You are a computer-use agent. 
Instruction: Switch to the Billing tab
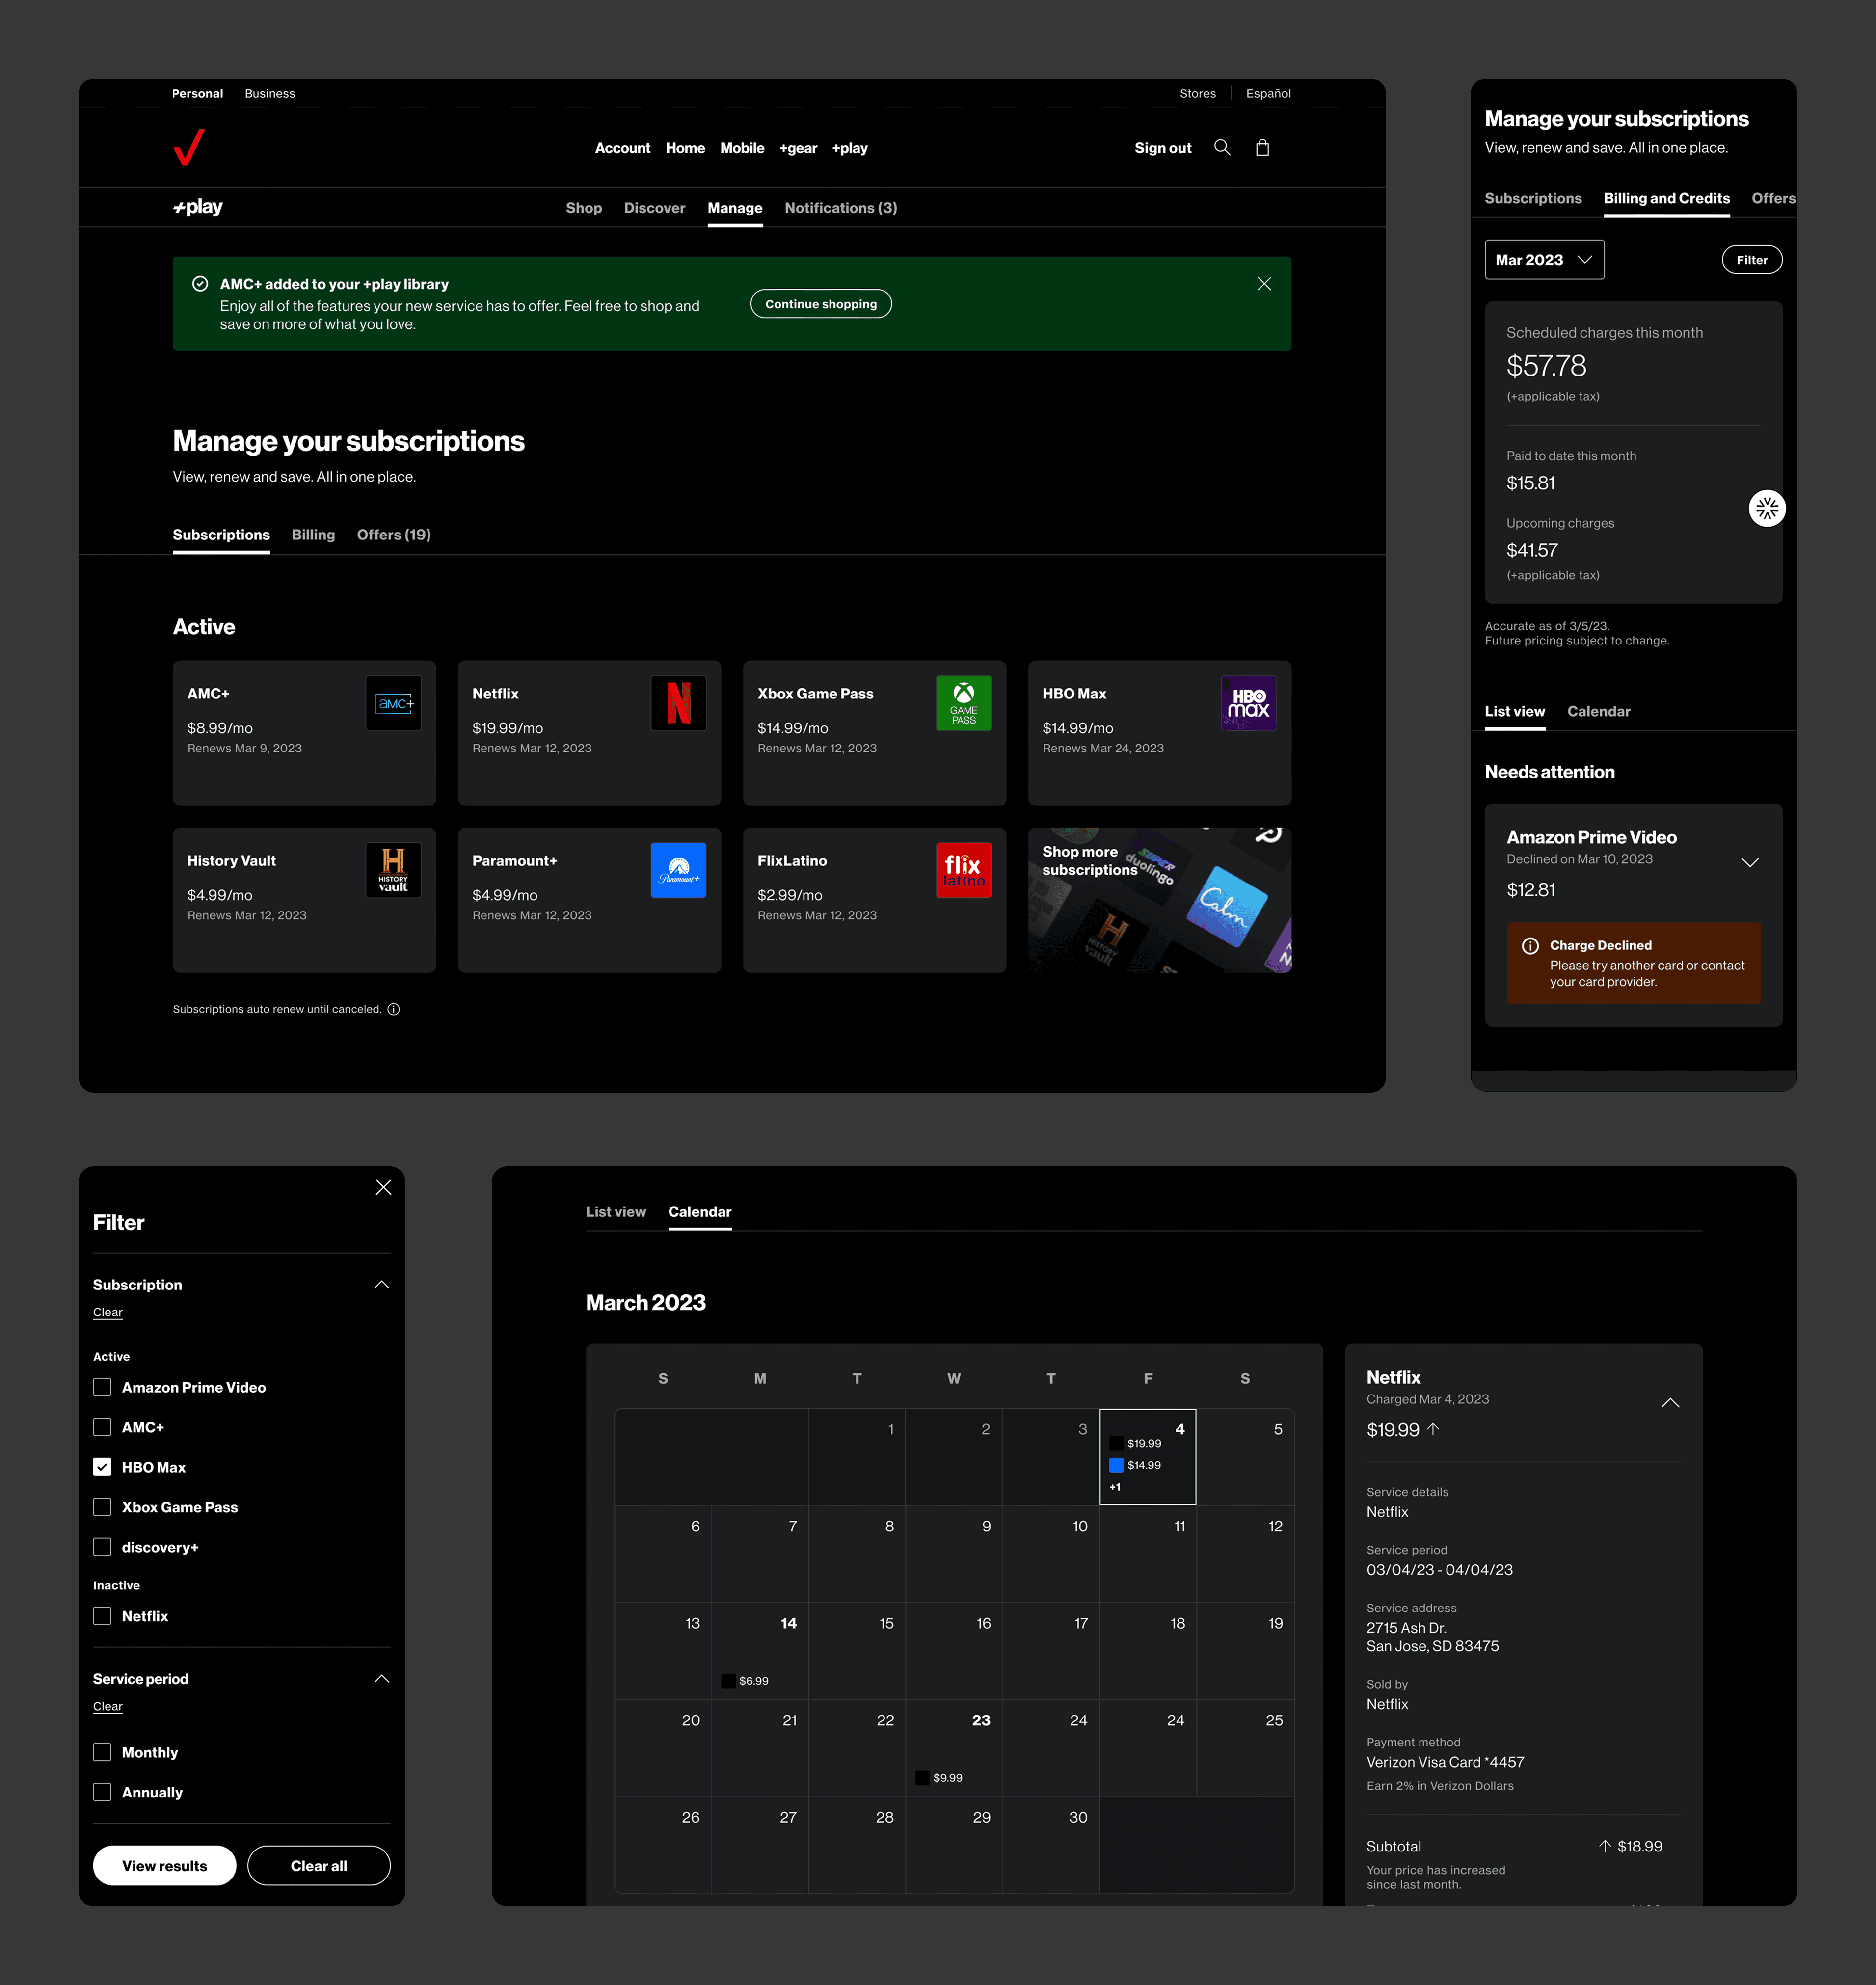click(313, 535)
